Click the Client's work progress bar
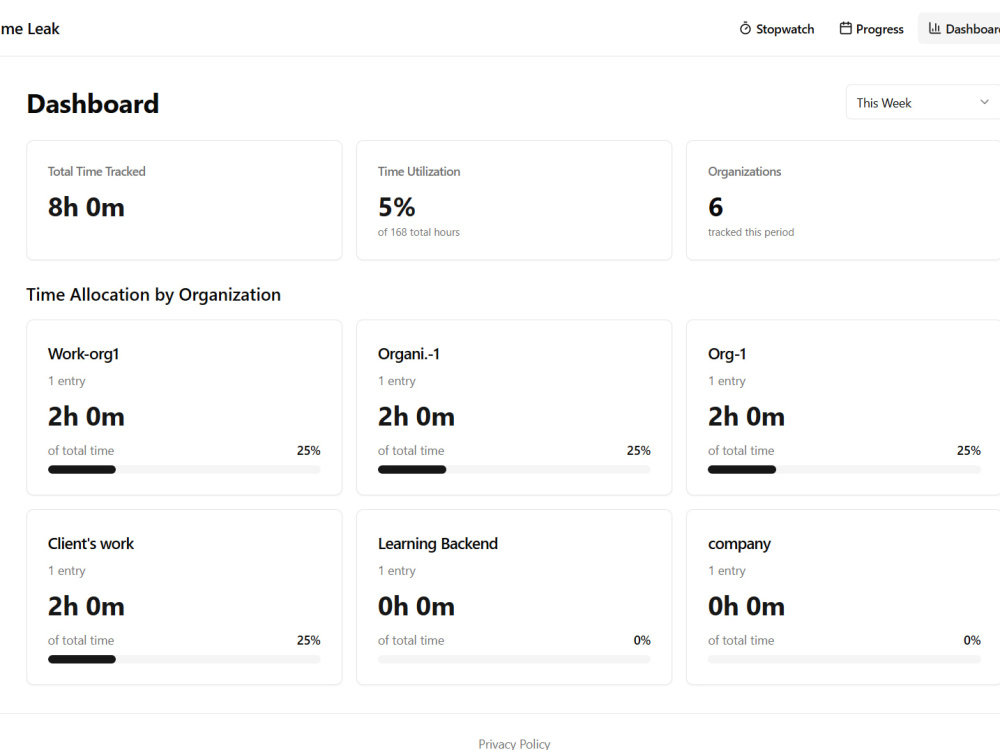 pyautogui.click(x=184, y=659)
